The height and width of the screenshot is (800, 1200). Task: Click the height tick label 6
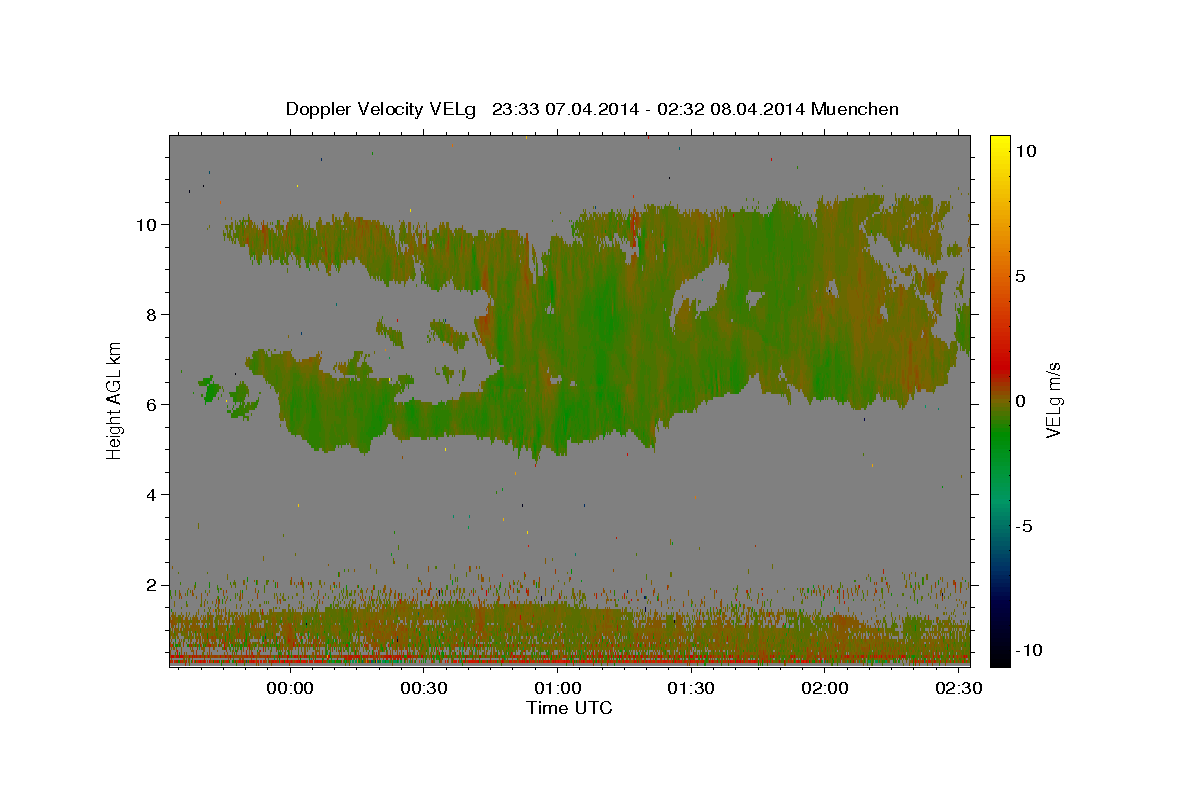pos(154,405)
